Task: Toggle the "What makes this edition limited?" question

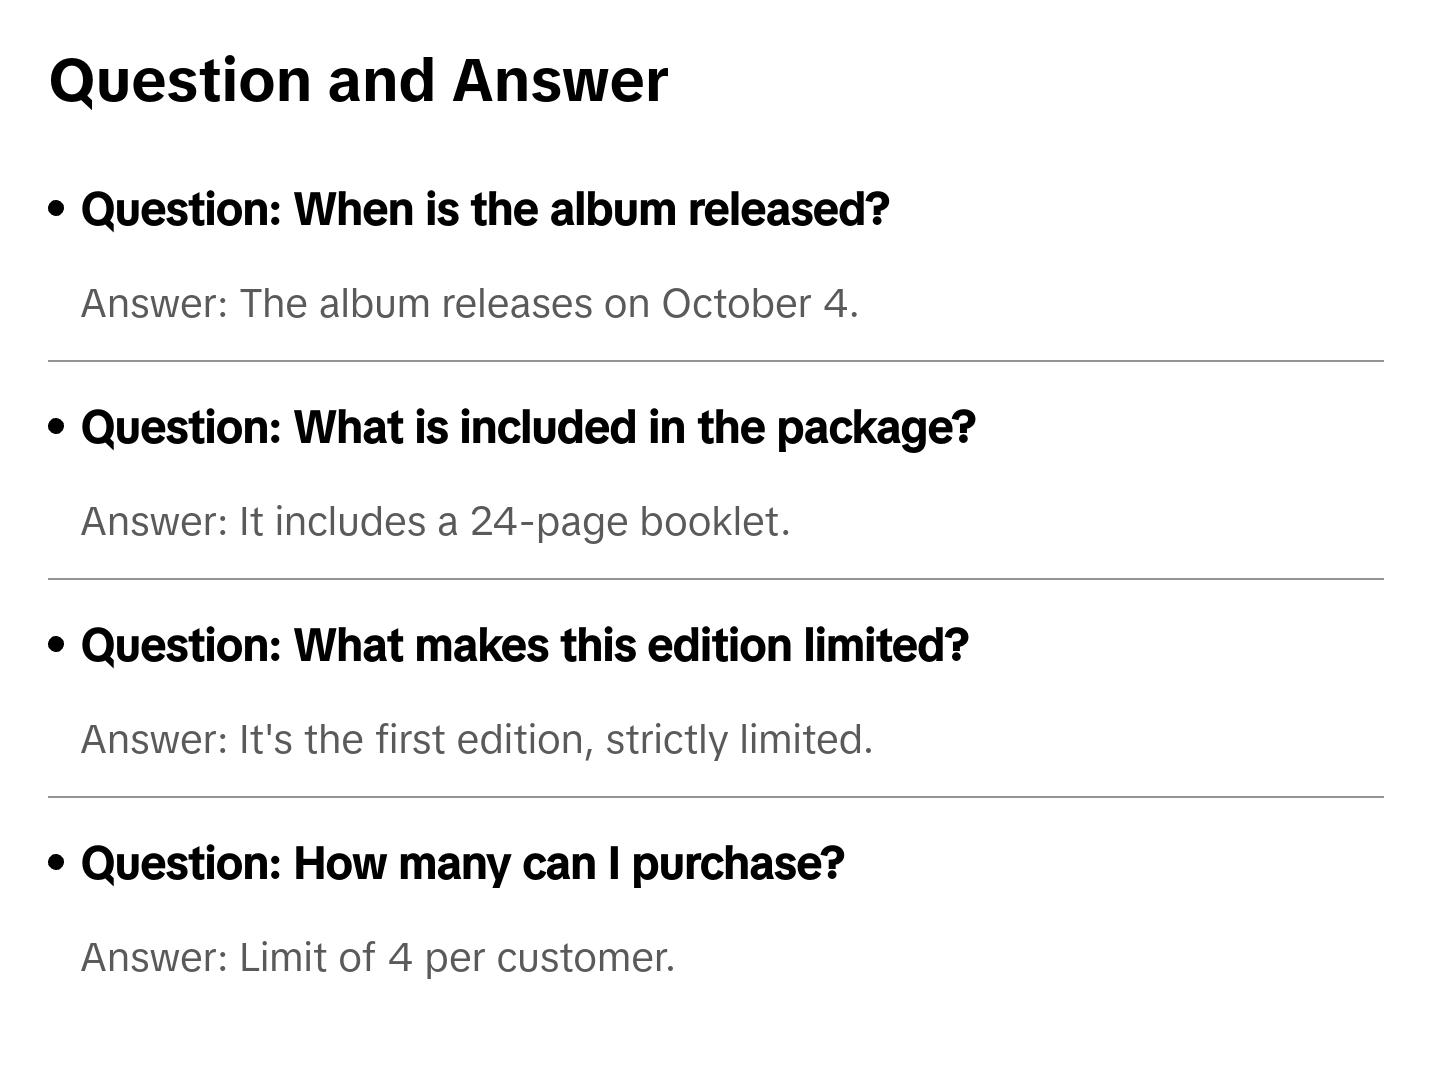Action: pos(525,646)
